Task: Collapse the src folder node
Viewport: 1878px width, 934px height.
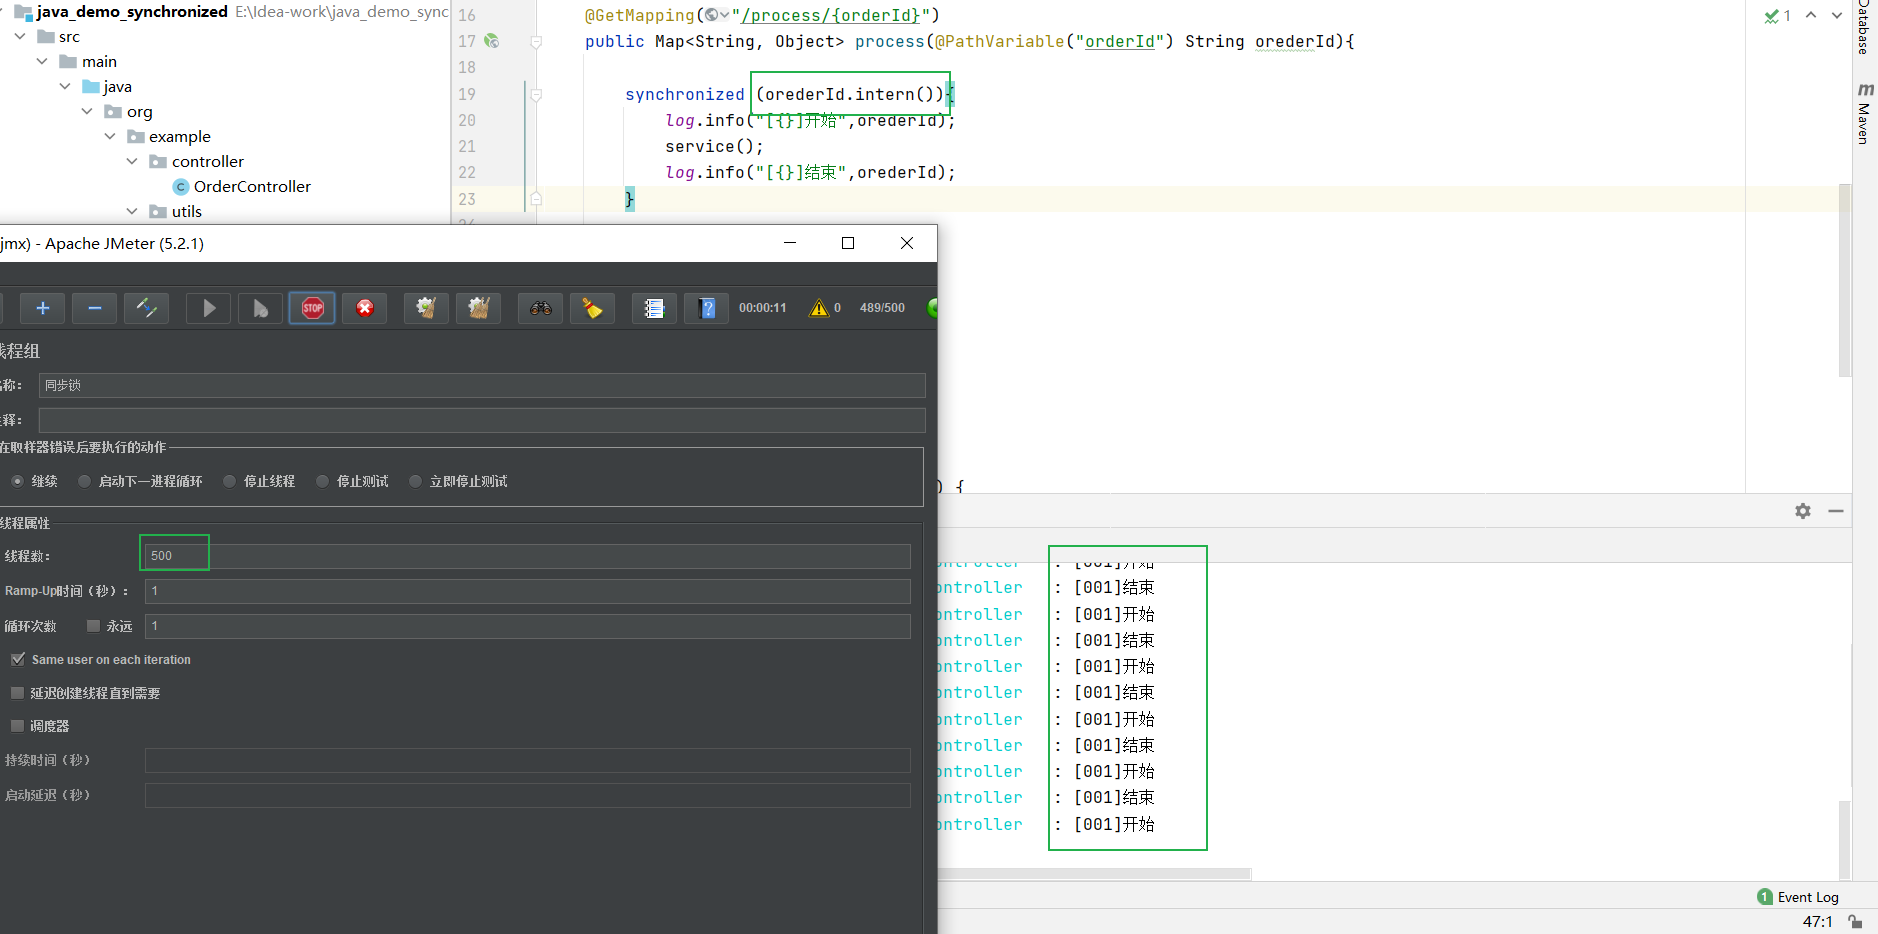Action: (18, 36)
